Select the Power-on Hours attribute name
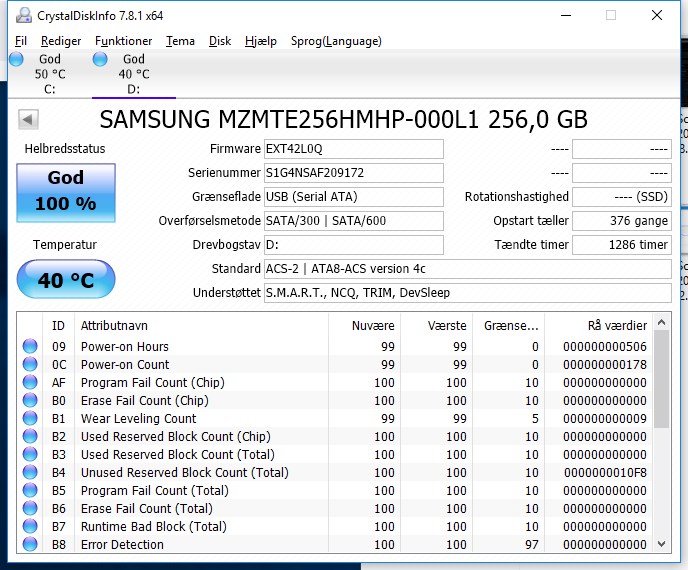 click(x=125, y=347)
